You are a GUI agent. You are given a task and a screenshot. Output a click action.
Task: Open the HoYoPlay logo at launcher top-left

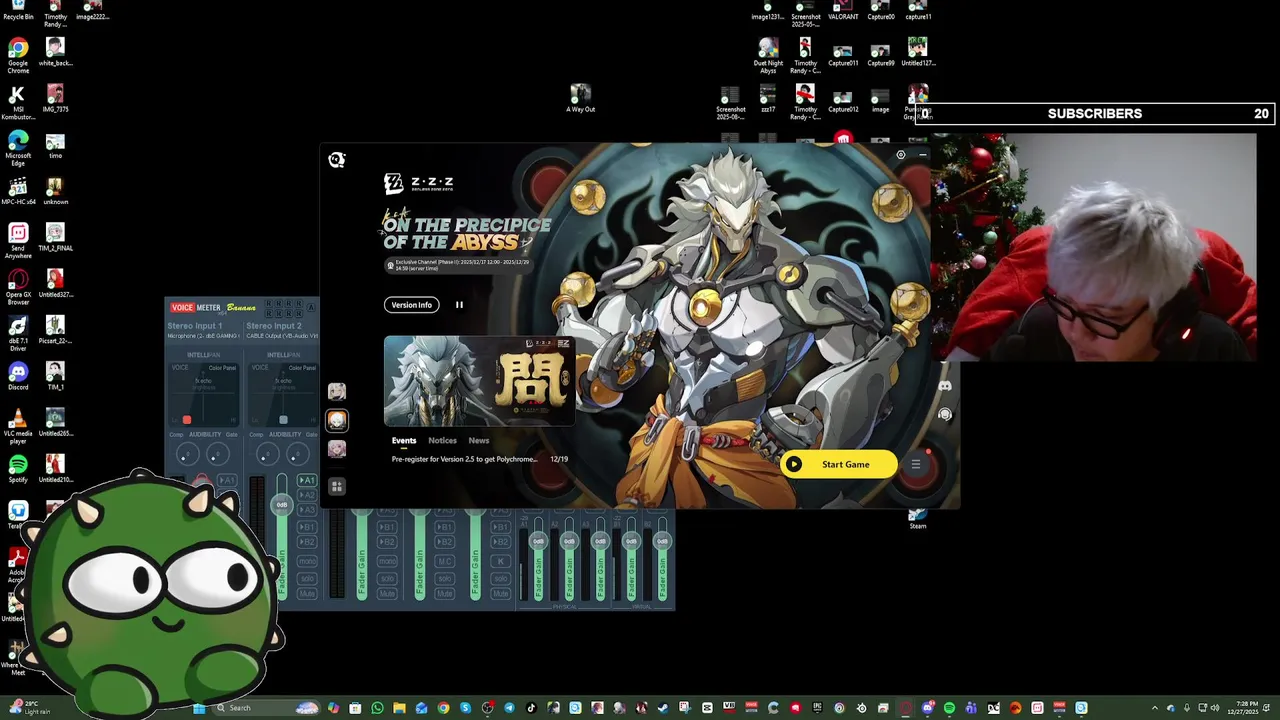337,160
